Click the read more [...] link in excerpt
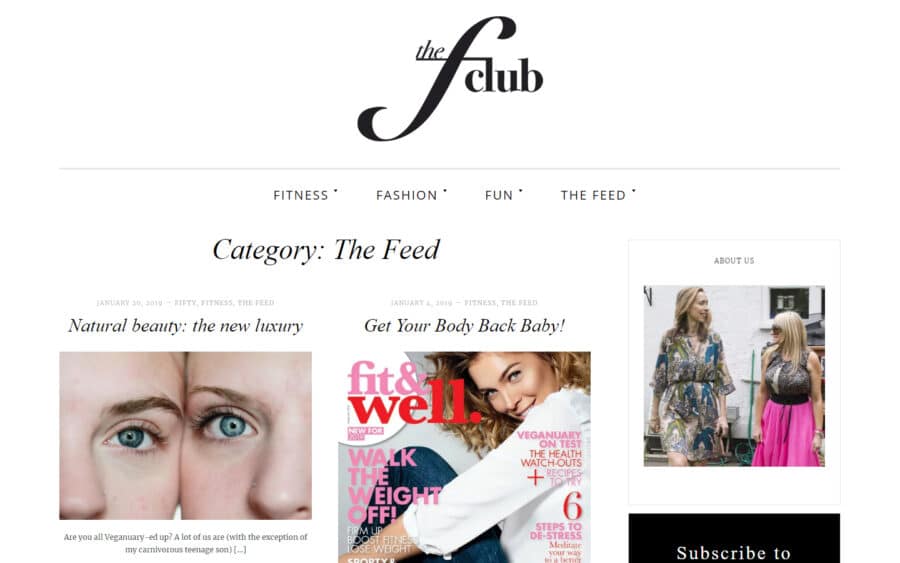Screen dimensions: 900x563 240,550
